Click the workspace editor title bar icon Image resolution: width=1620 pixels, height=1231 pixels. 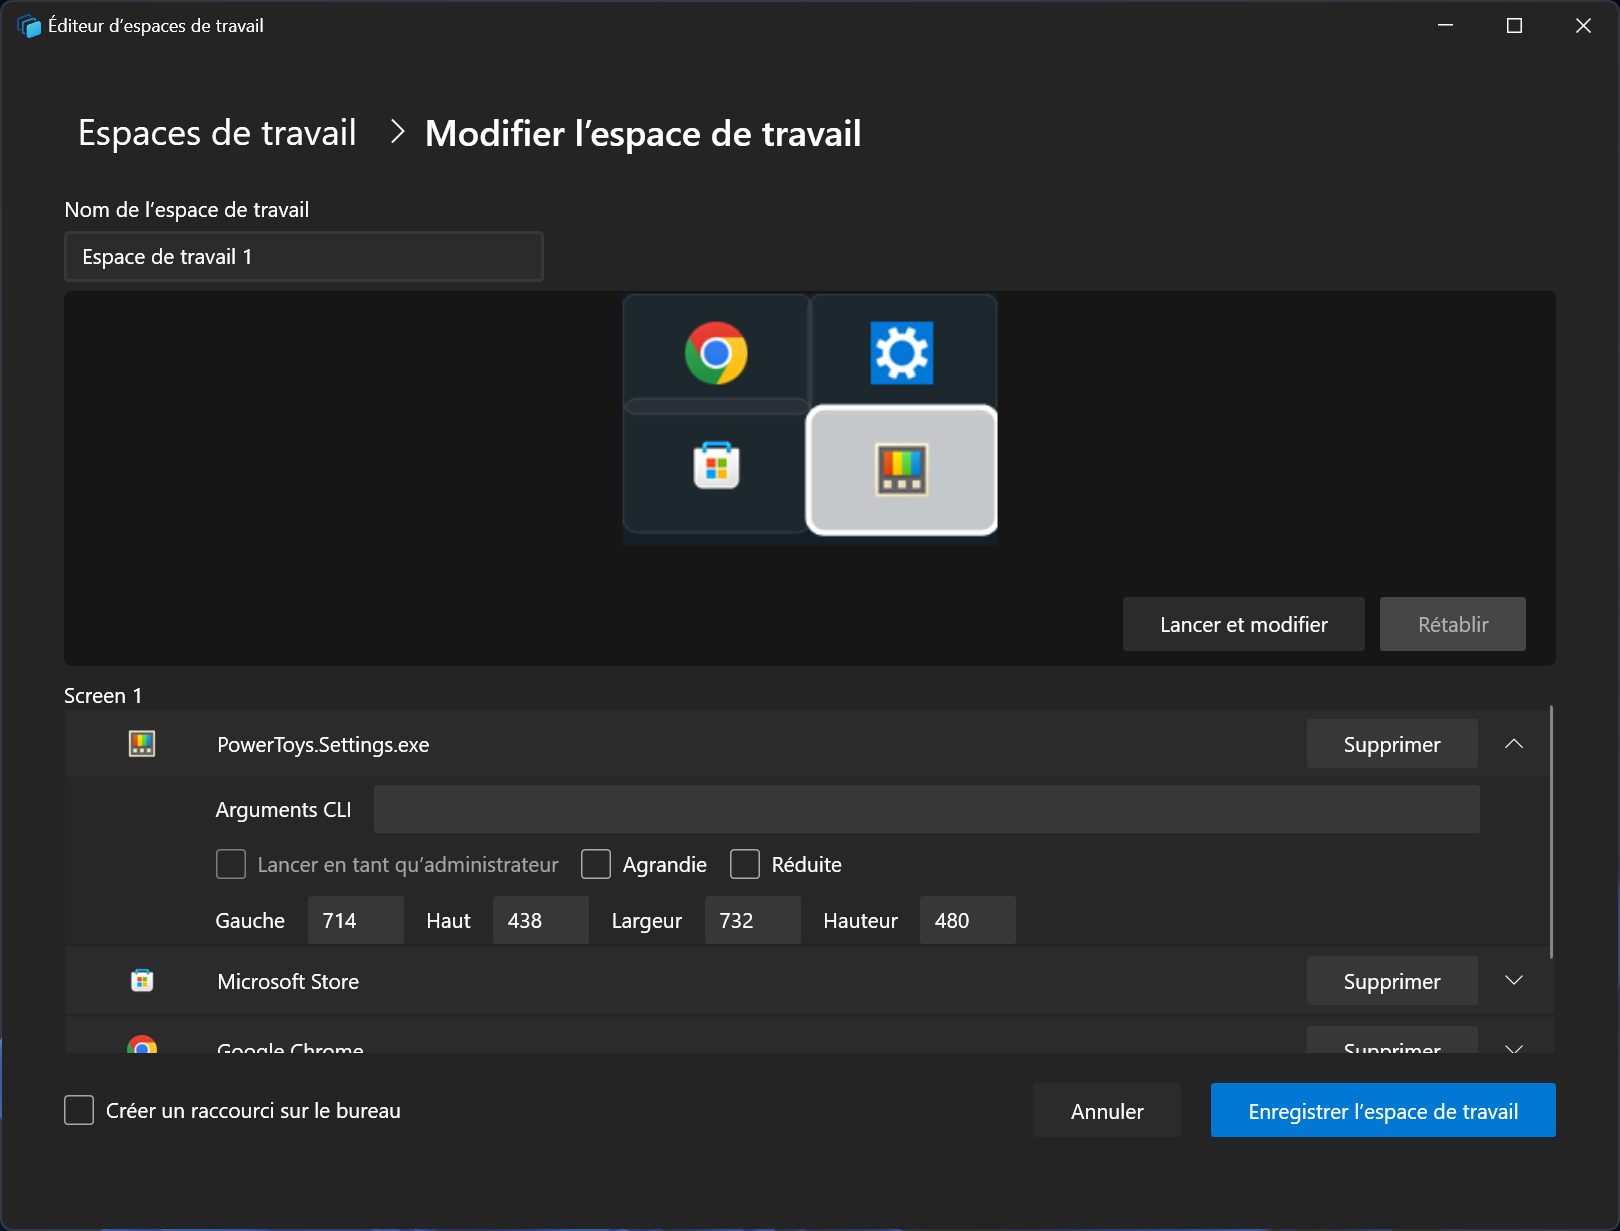coord(29,26)
